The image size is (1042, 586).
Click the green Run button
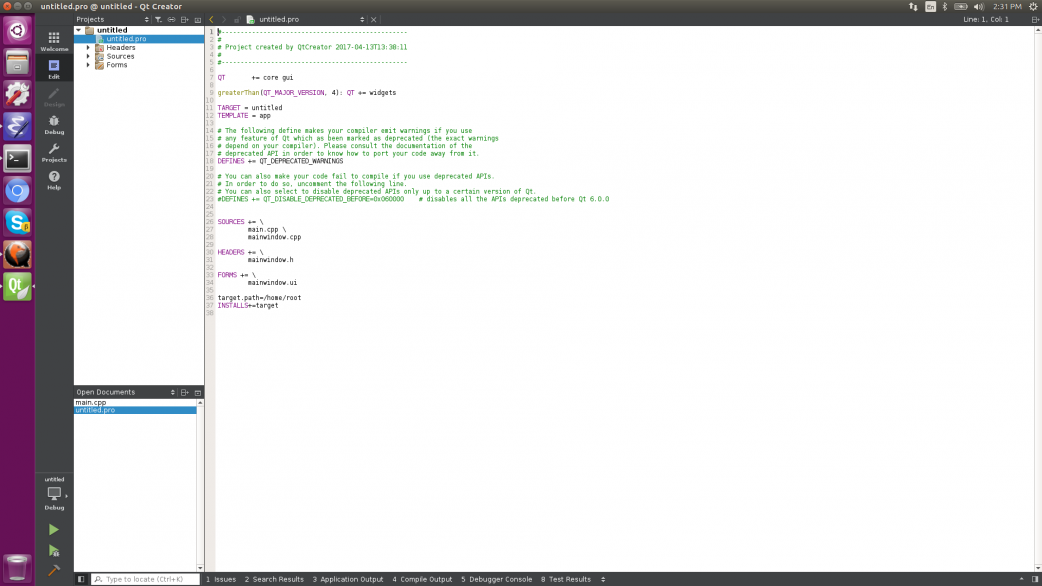54,530
